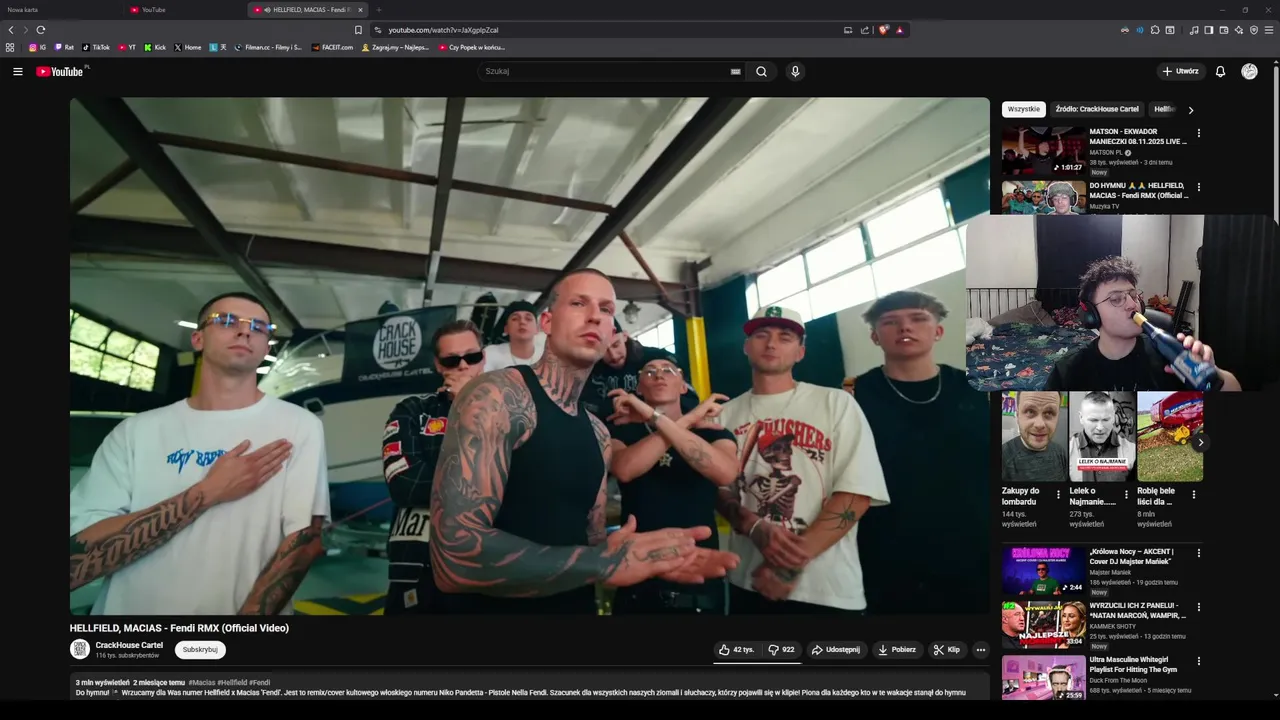Like the video (42 tys.)

736,650
